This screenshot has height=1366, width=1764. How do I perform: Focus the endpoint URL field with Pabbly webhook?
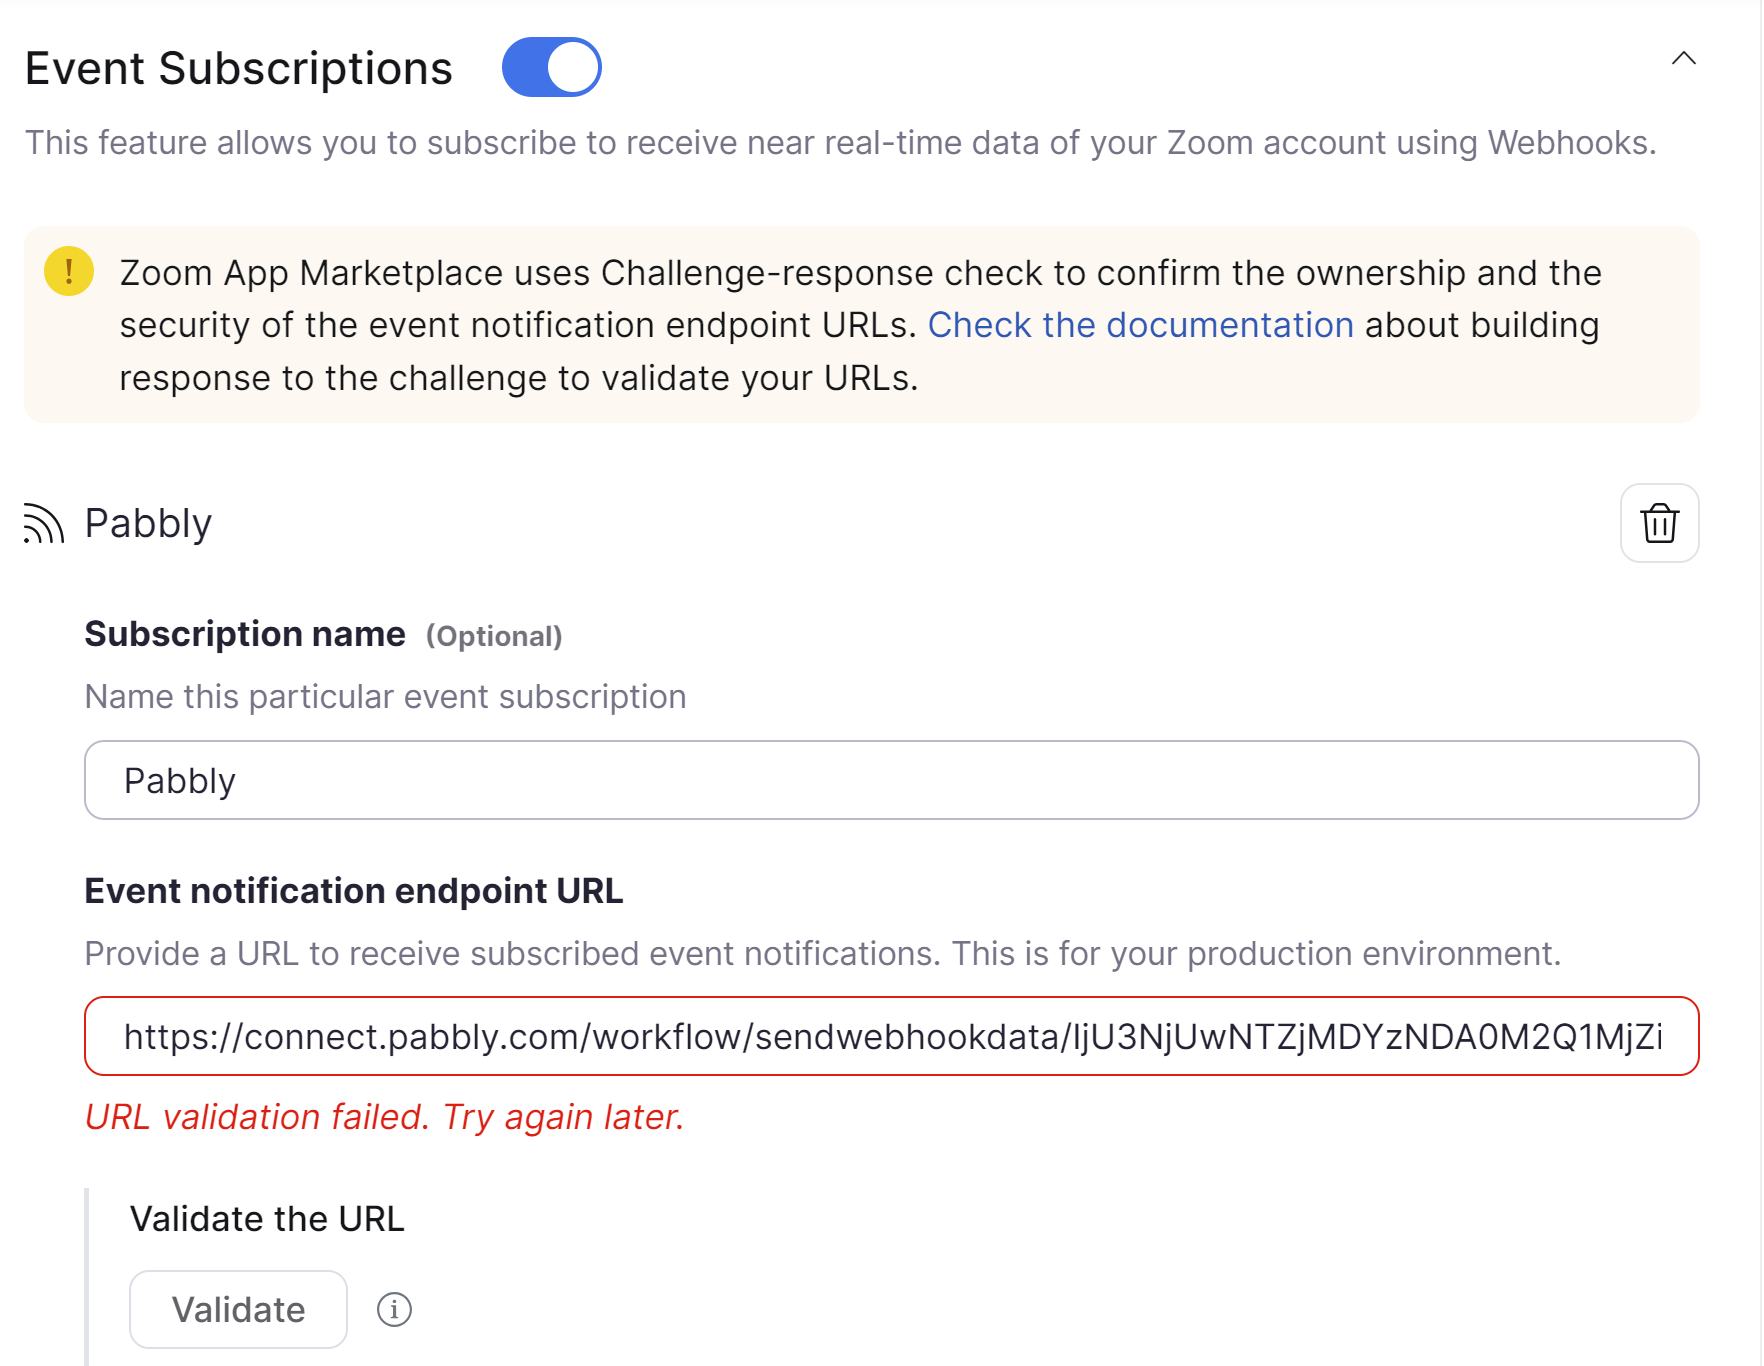pos(891,1036)
